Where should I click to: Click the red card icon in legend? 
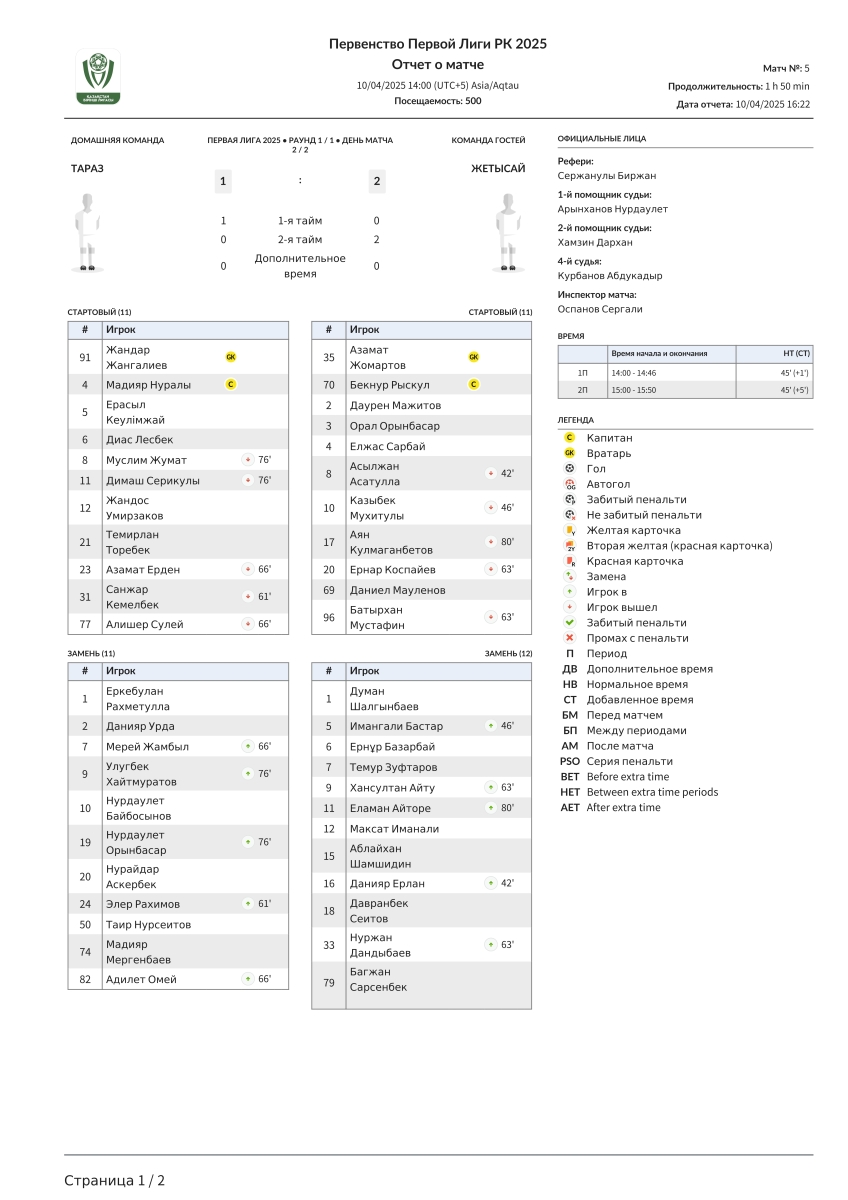(570, 561)
